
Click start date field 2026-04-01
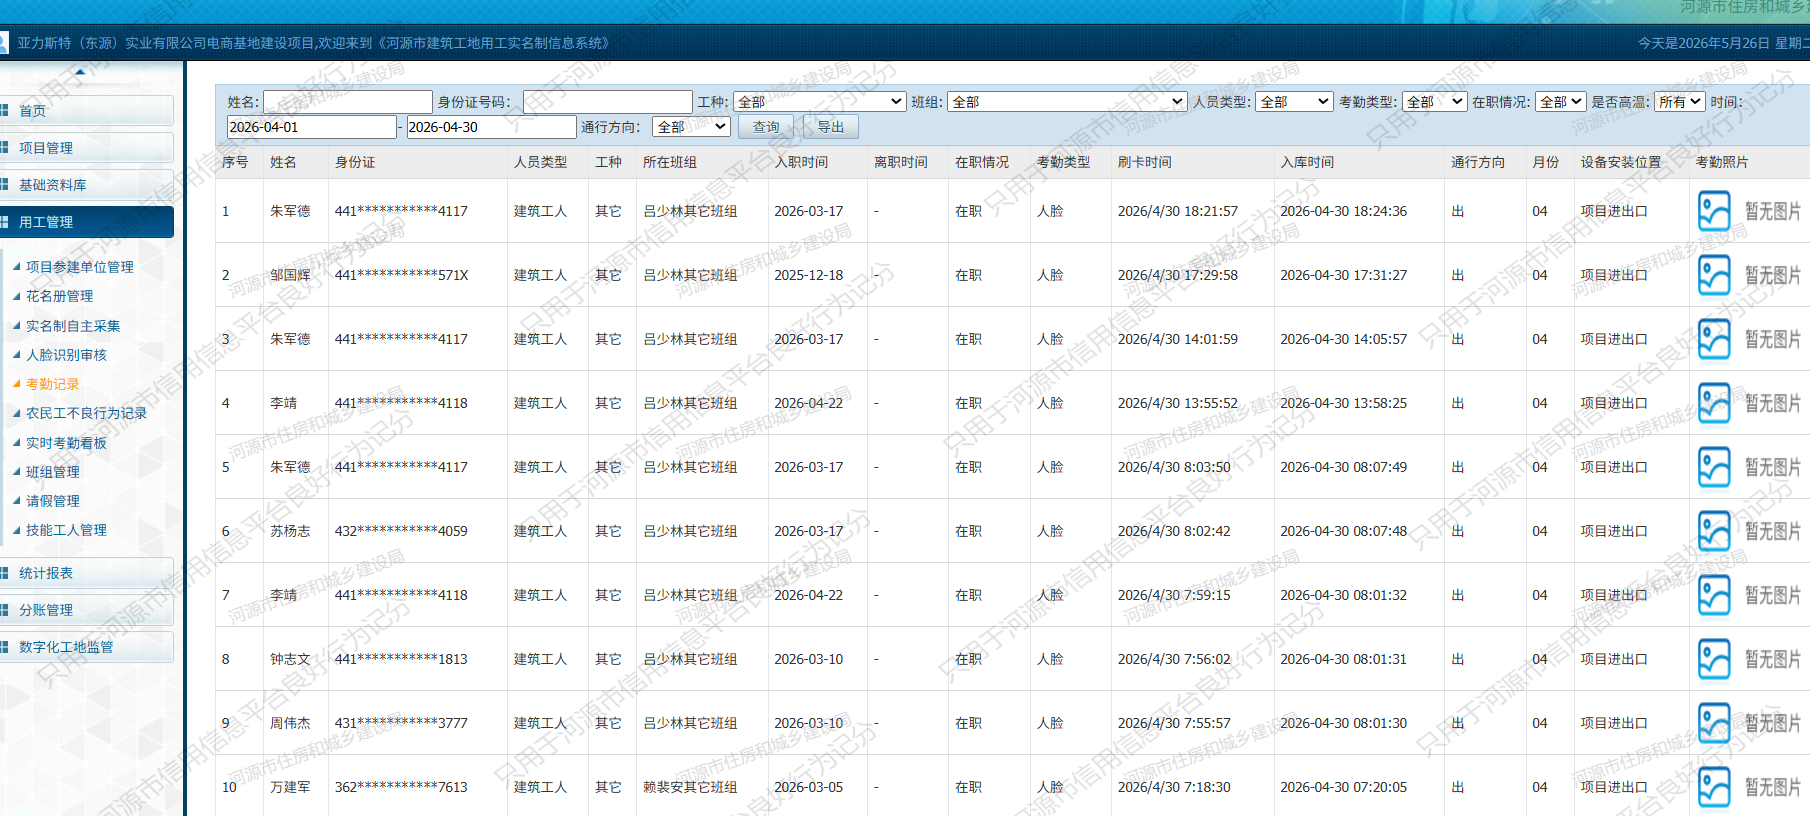click(x=311, y=127)
